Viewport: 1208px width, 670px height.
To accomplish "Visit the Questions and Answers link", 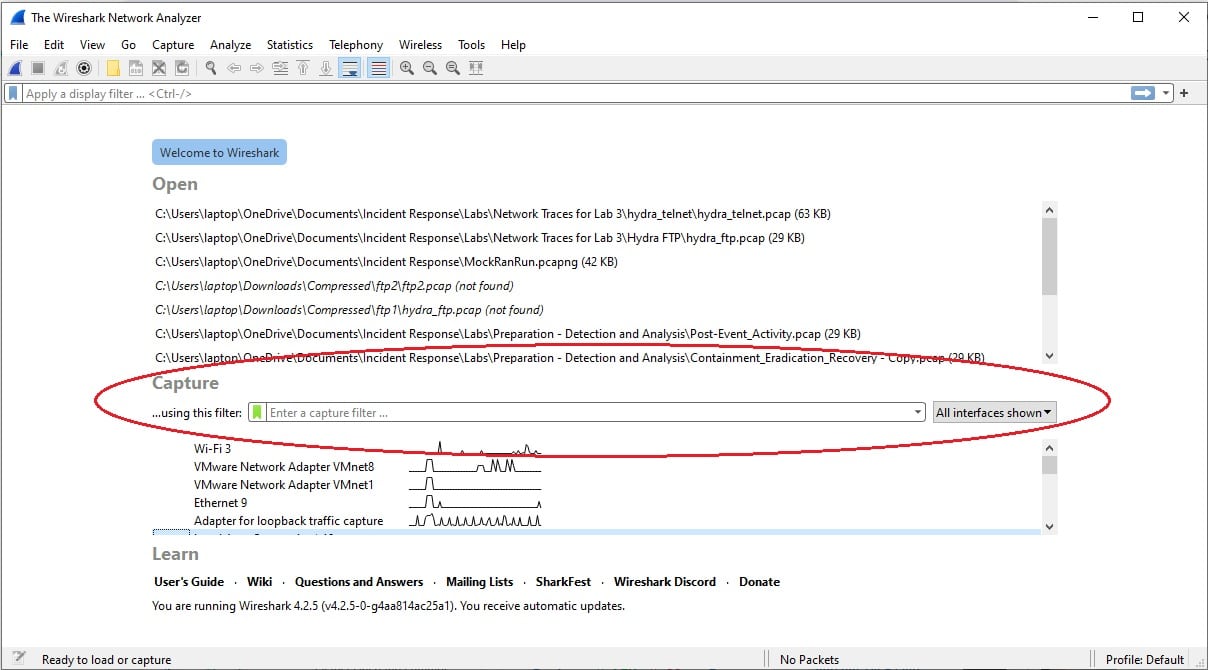I will tap(359, 581).
